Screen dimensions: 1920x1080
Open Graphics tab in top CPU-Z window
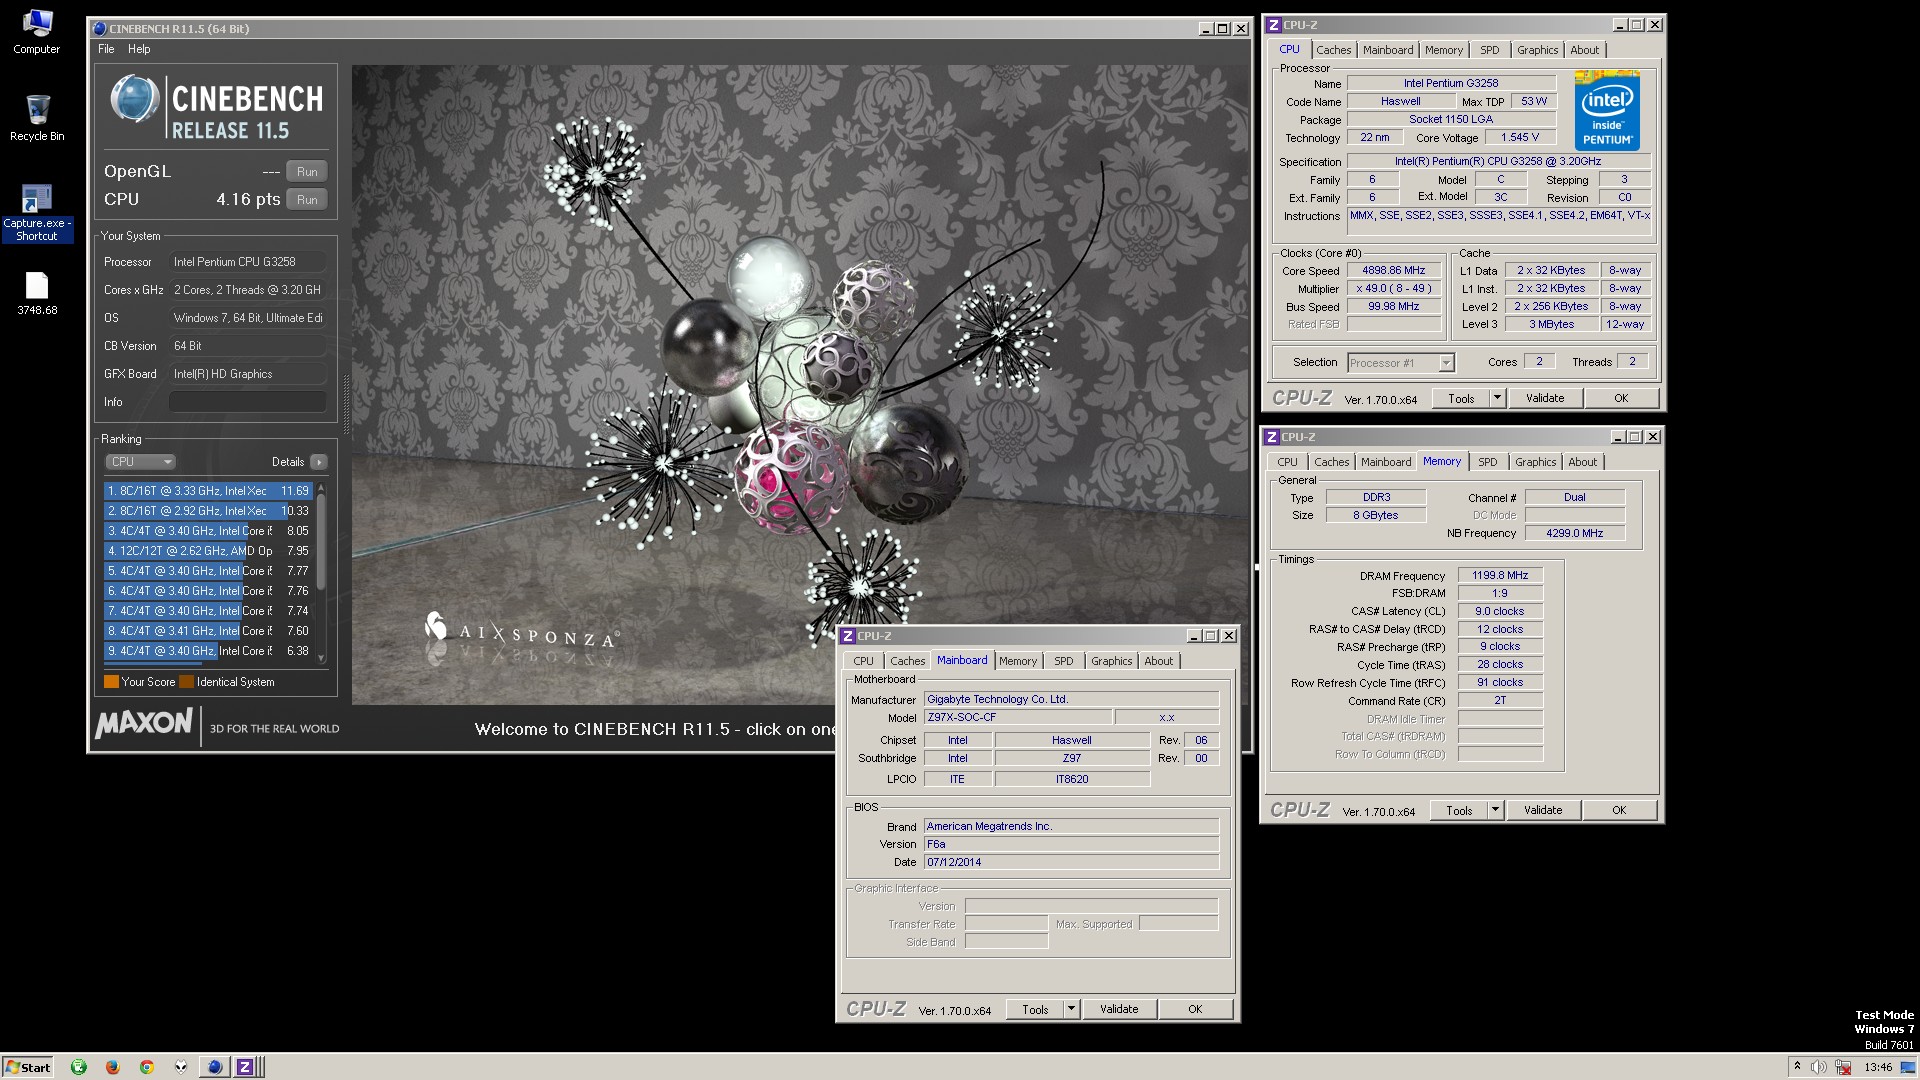1537,50
